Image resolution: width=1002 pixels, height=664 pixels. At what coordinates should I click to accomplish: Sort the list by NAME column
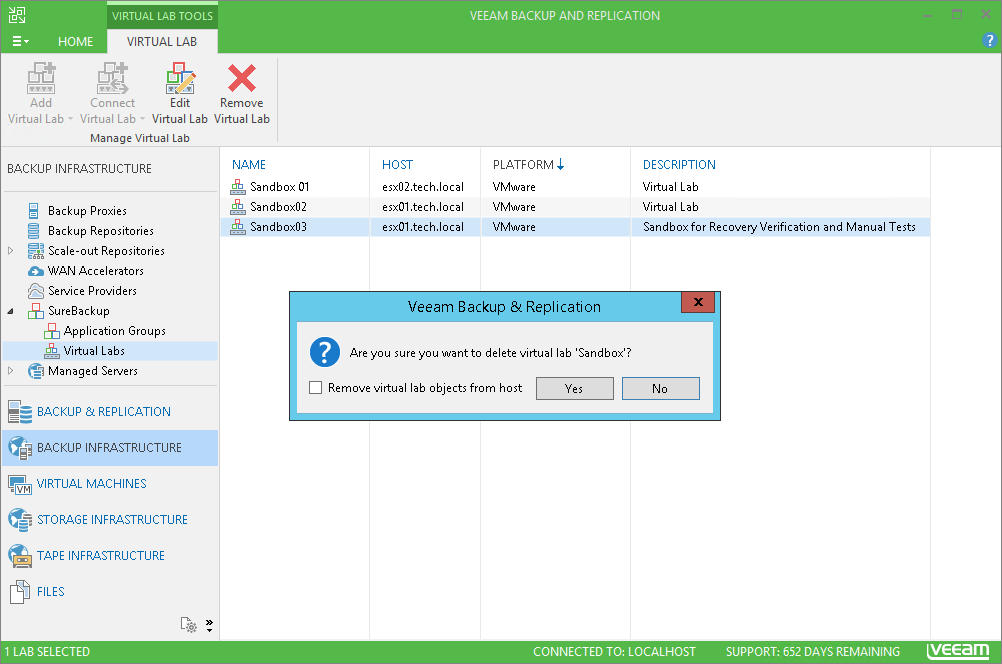coord(249,165)
